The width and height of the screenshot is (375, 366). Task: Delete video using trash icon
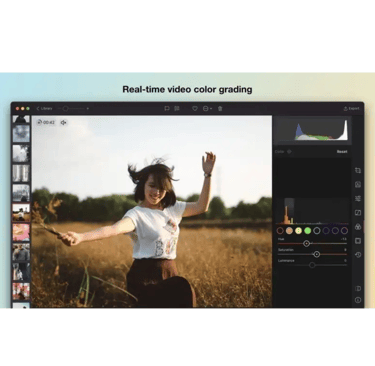click(x=220, y=108)
